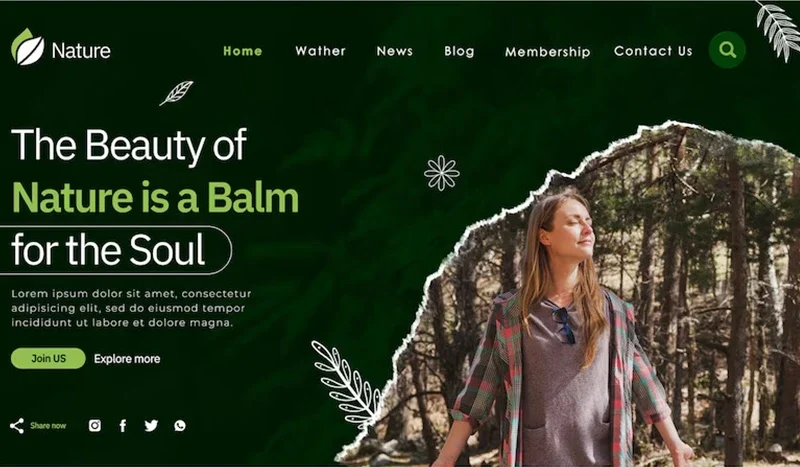800x467 pixels.
Task: Open the Blog navigation link
Action: [x=459, y=51]
